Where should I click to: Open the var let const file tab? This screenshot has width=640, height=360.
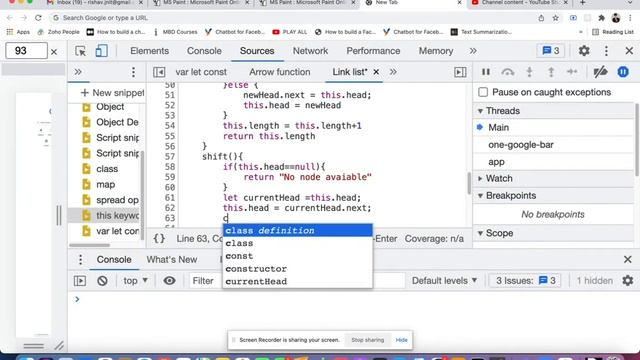201,72
